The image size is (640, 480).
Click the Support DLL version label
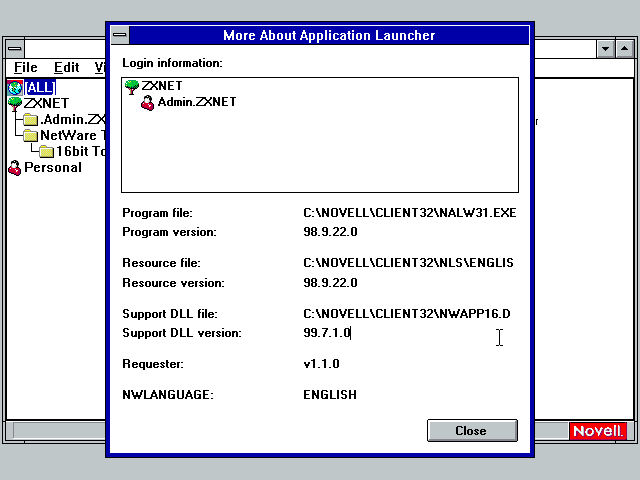tap(182, 333)
